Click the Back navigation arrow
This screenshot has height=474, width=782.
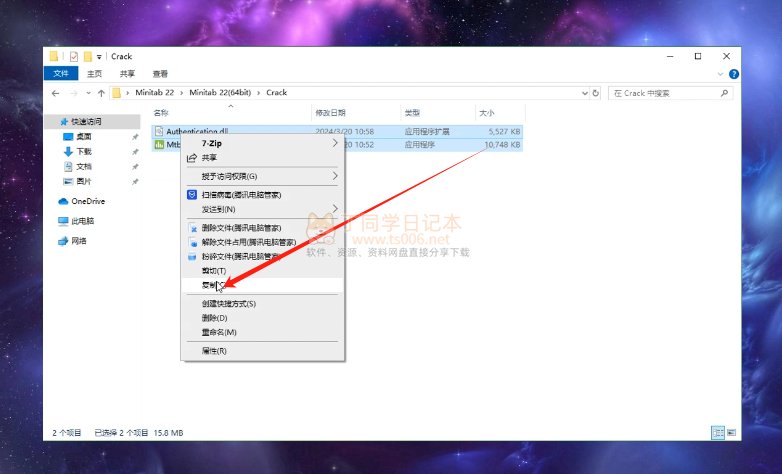(x=55, y=93)
